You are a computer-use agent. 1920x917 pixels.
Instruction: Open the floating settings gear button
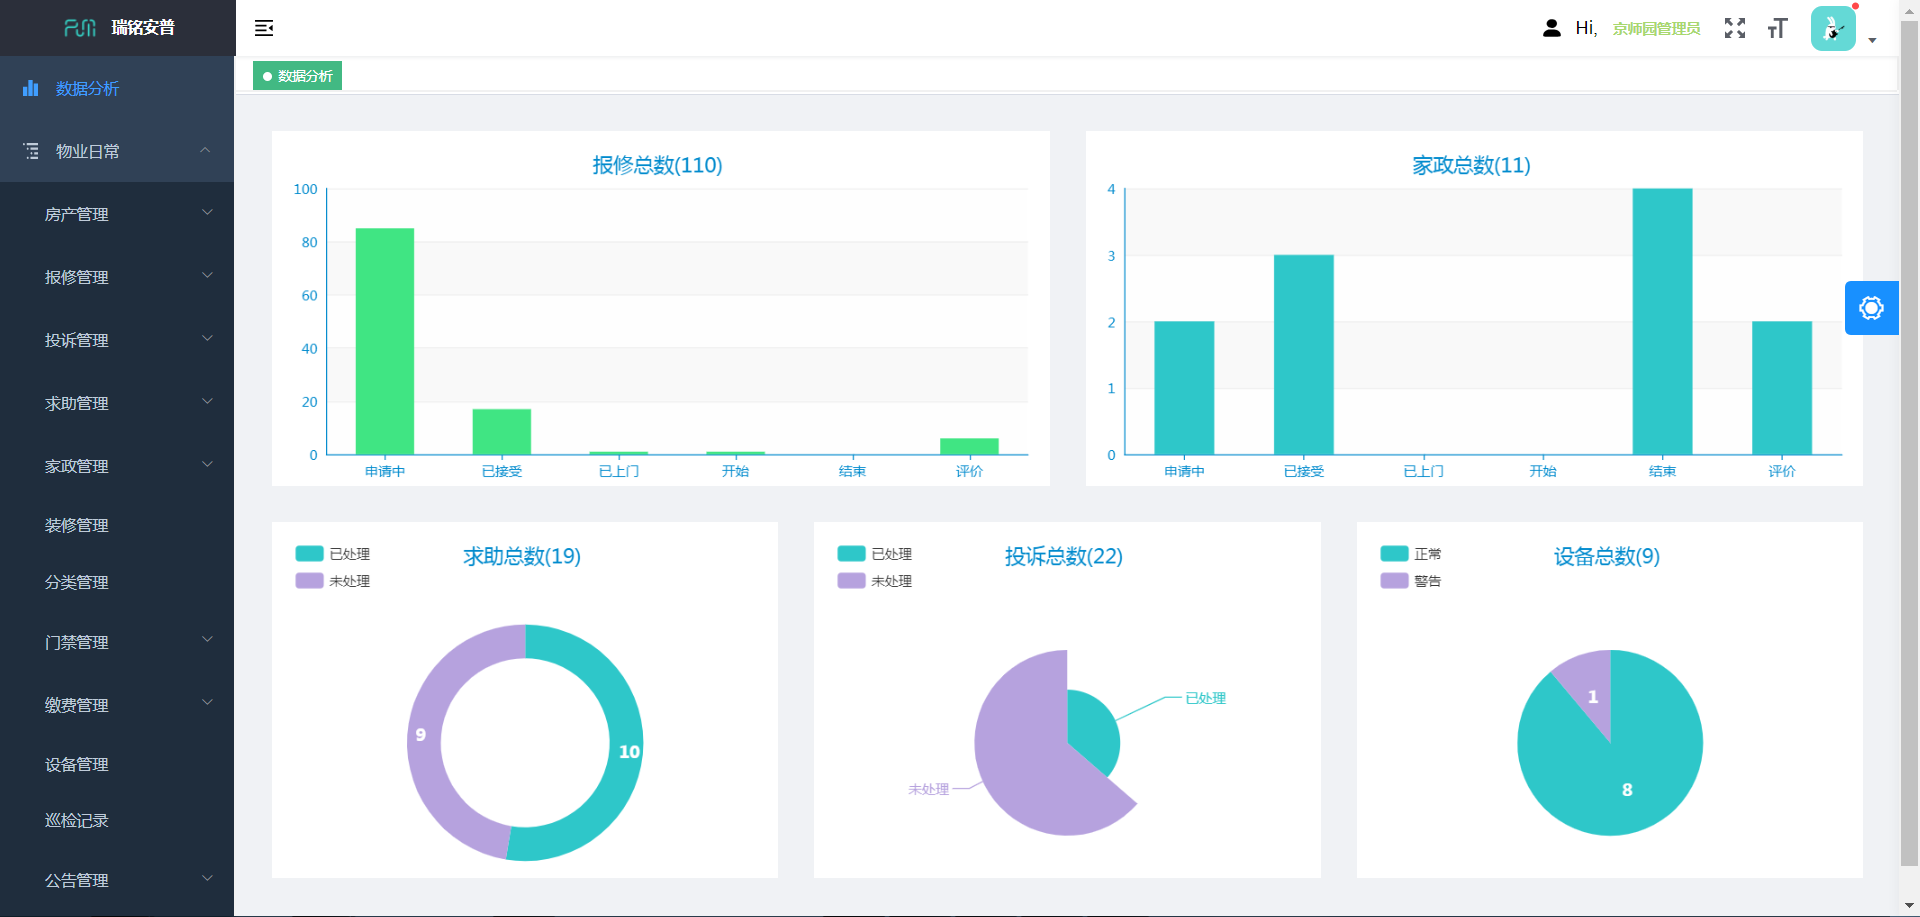pyautogui.click(x=1871, y=308)
